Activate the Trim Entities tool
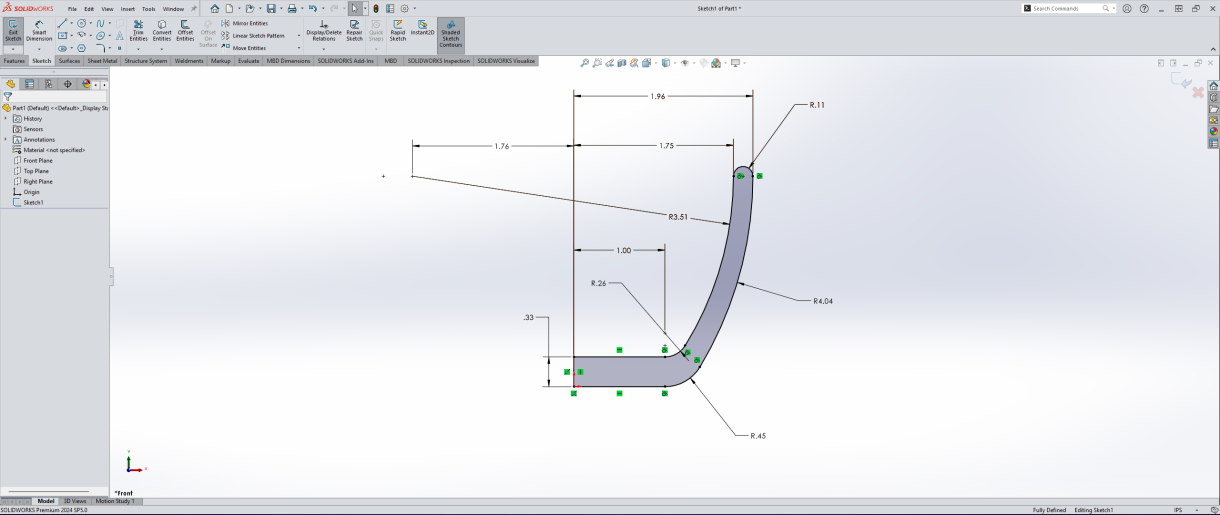Viewport: 1220px width, 515px height. tap(138, 31)
